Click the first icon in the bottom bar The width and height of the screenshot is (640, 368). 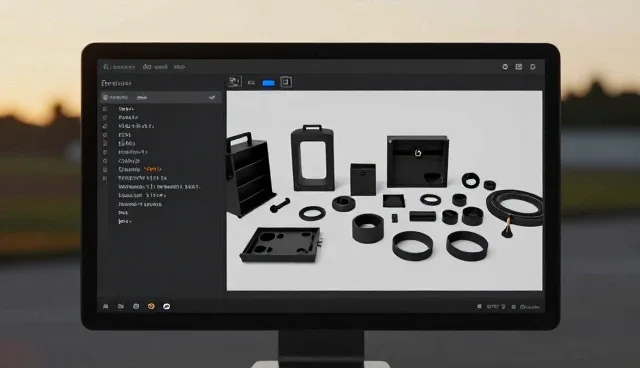click(x=106, y=306)
